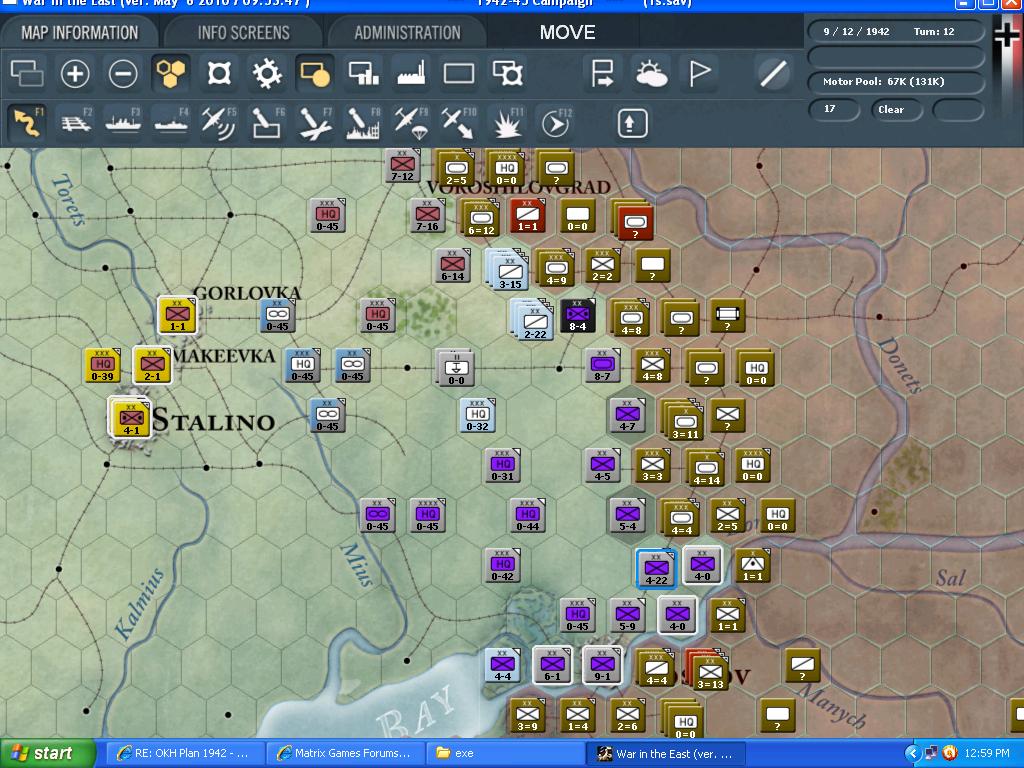Select black unit counter 8-4
1024x768 pixels.
coord(577,315)
